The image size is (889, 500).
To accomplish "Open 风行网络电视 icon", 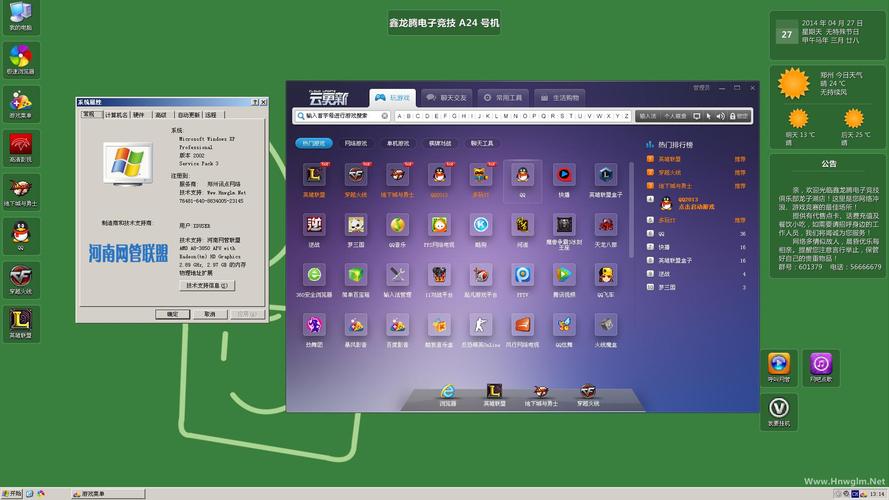I will [522, 325].
